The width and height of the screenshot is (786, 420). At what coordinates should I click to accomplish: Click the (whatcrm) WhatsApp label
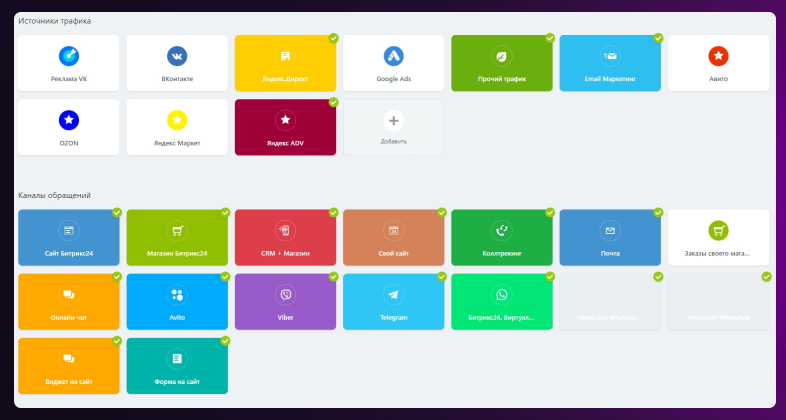[x=718, y=318]
